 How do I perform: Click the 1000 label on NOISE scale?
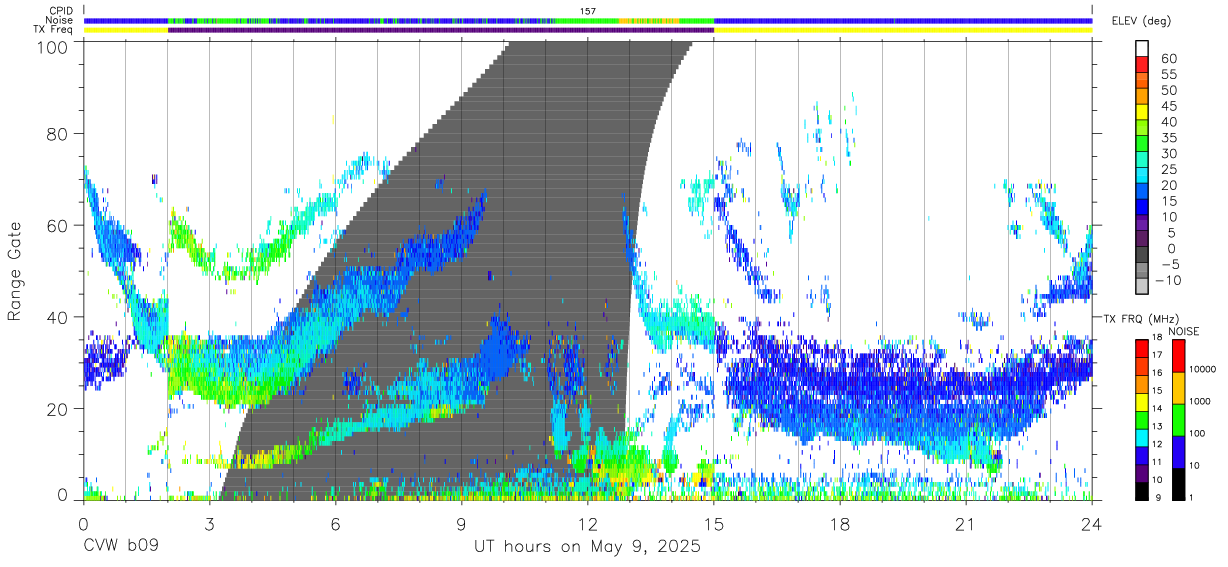coord(1200,401)
